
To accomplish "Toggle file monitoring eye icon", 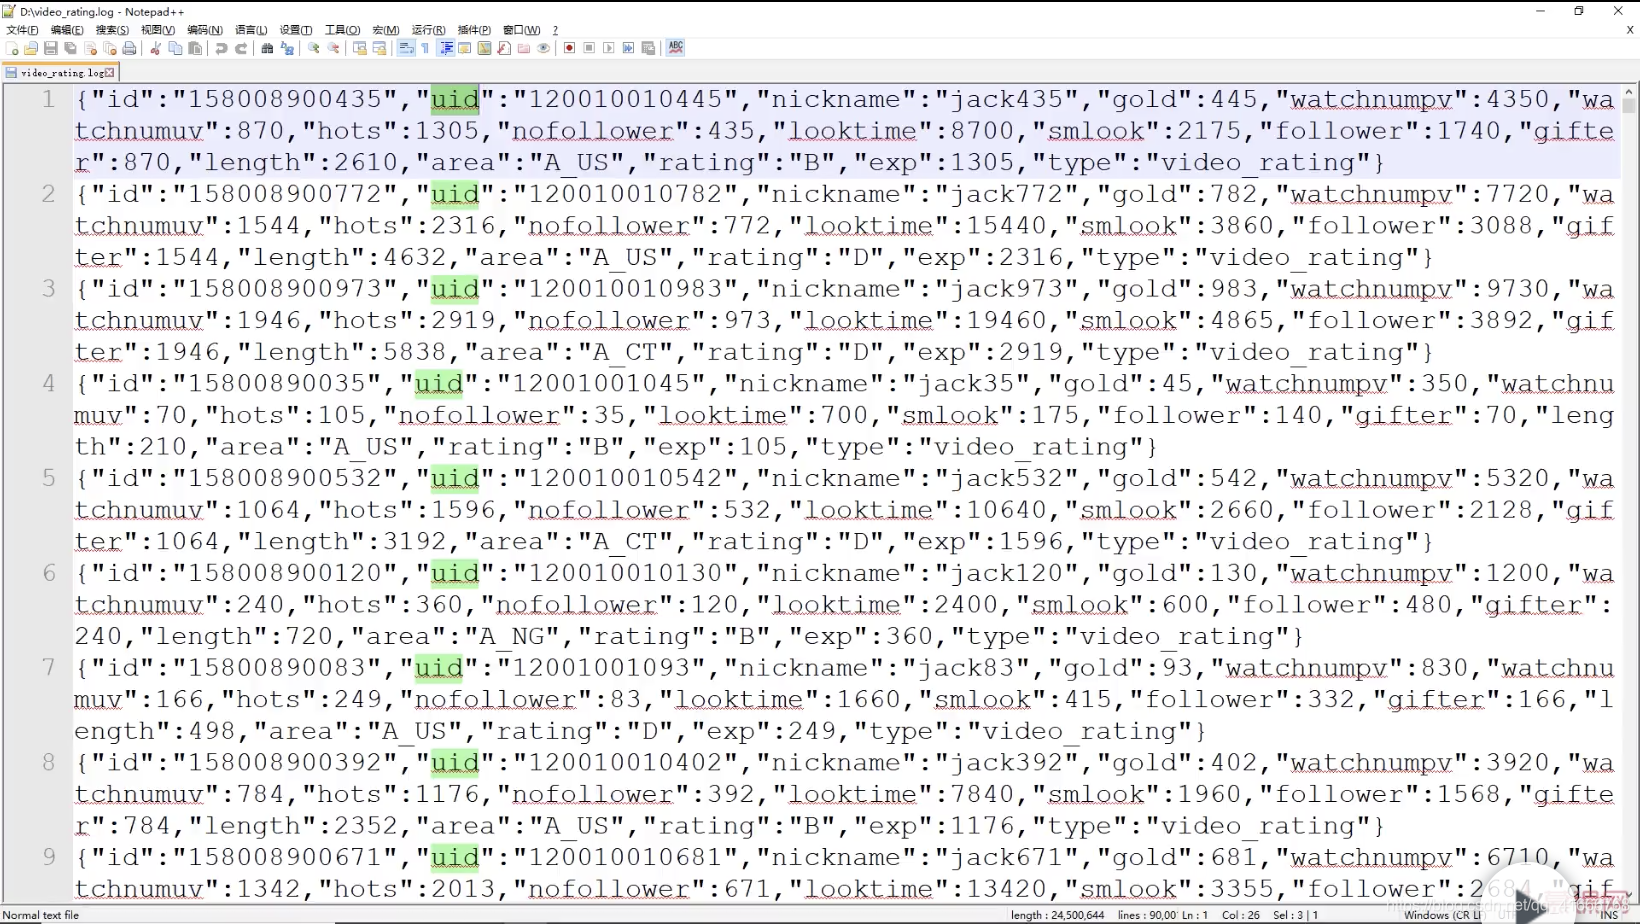I will (x=543, y=48).
